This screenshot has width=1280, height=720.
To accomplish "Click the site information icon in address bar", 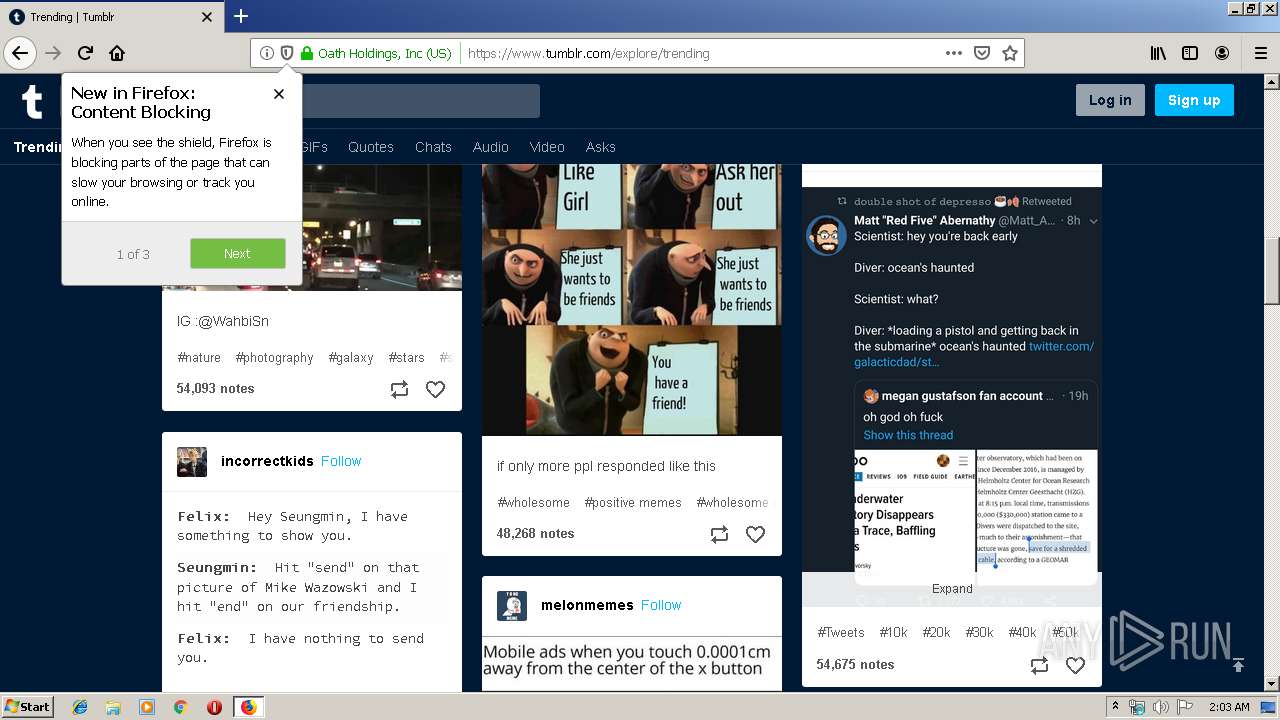I will (266, 53).
